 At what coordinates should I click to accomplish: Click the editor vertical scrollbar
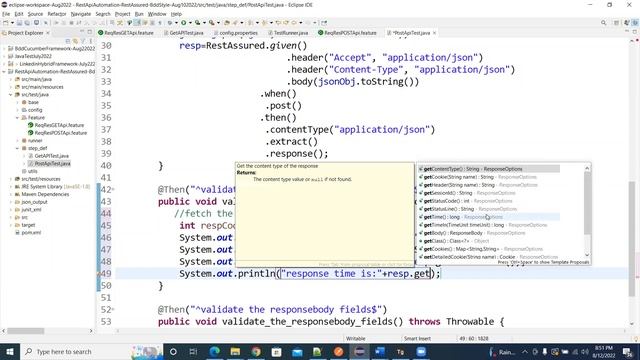click(x=632, y=239)
